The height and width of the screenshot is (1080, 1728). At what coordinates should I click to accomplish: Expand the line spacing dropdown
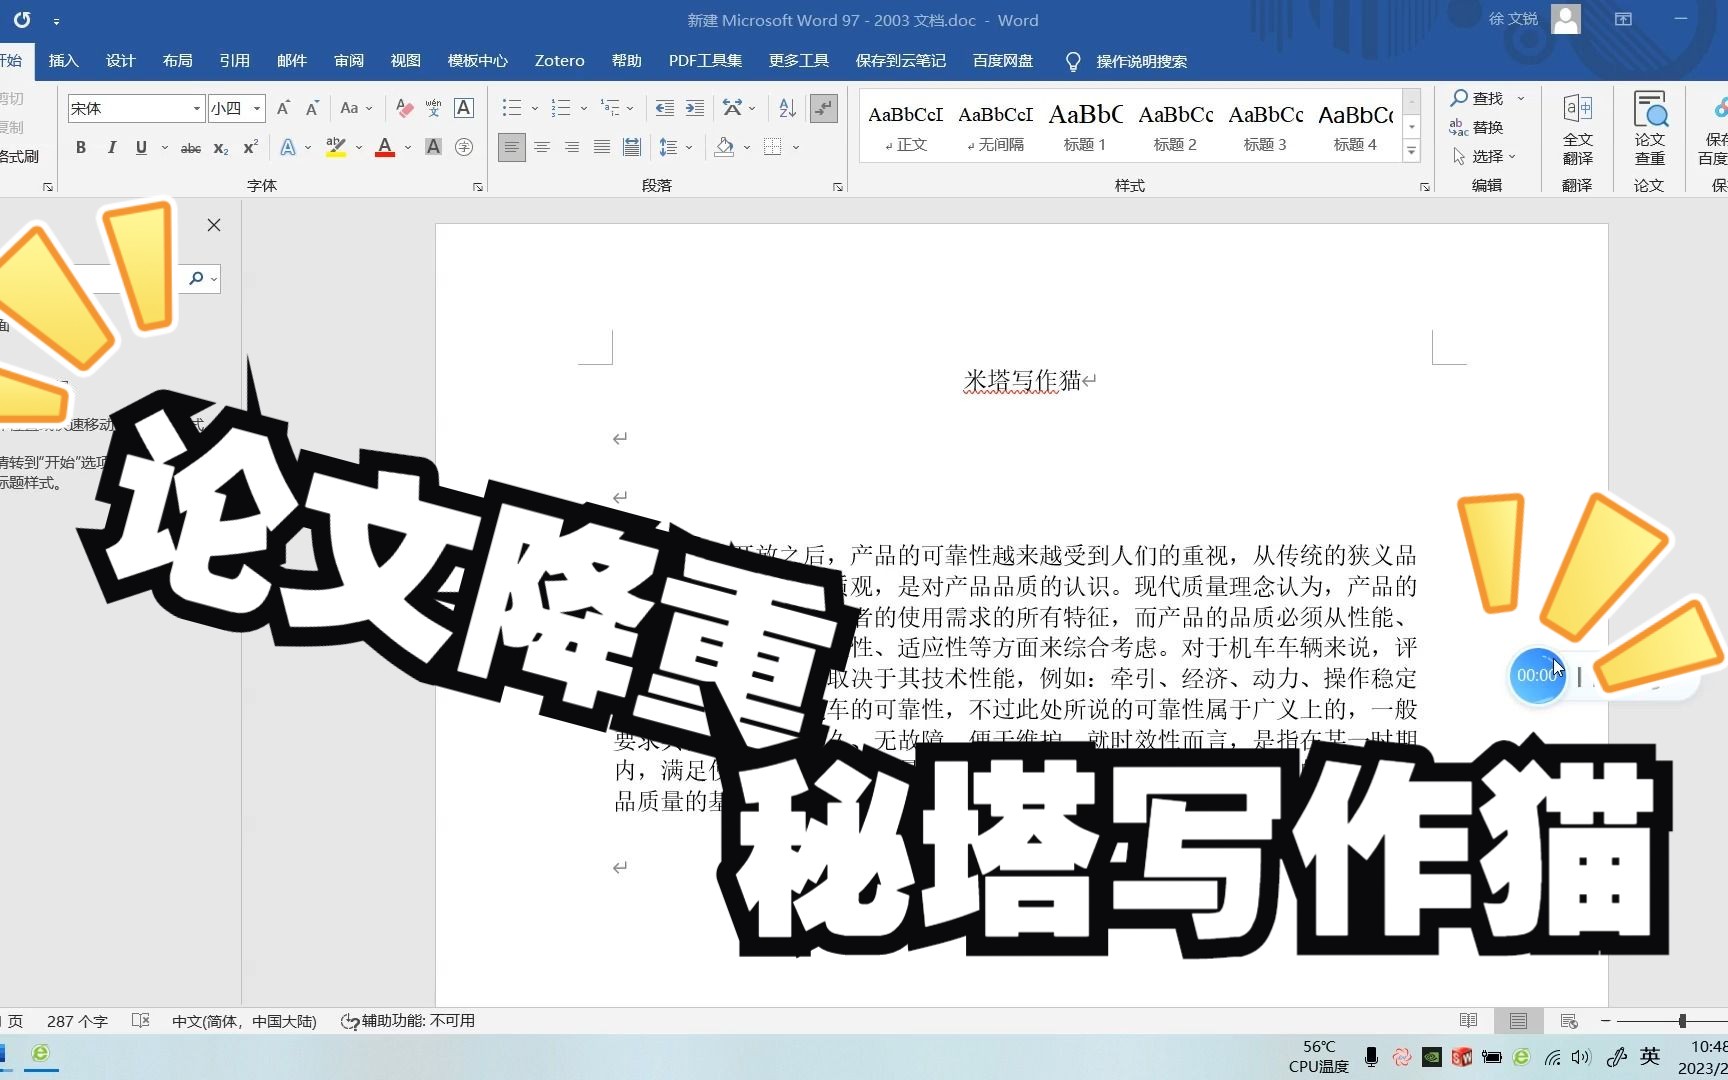click(x=689, y=148)
